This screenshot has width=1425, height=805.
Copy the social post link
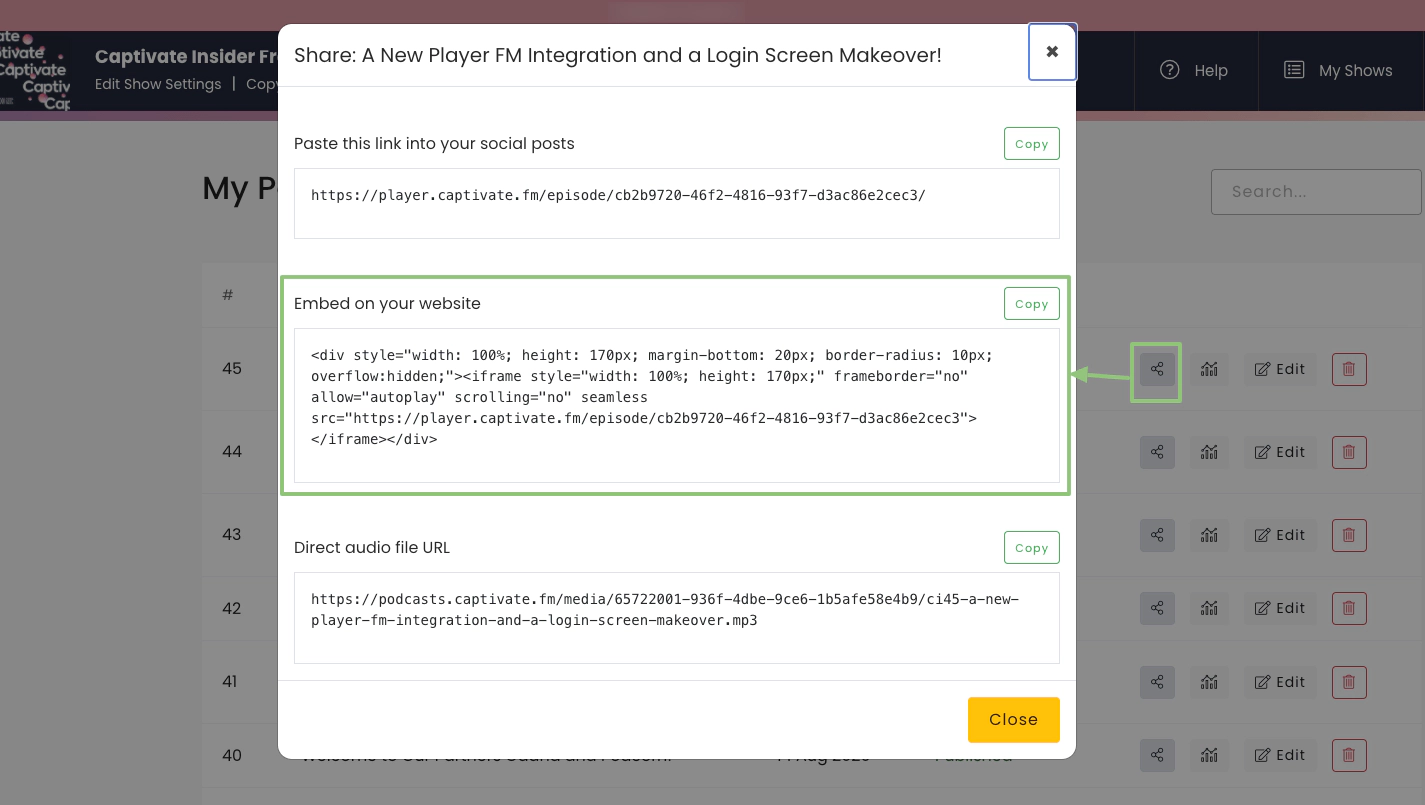point(1031,144)
